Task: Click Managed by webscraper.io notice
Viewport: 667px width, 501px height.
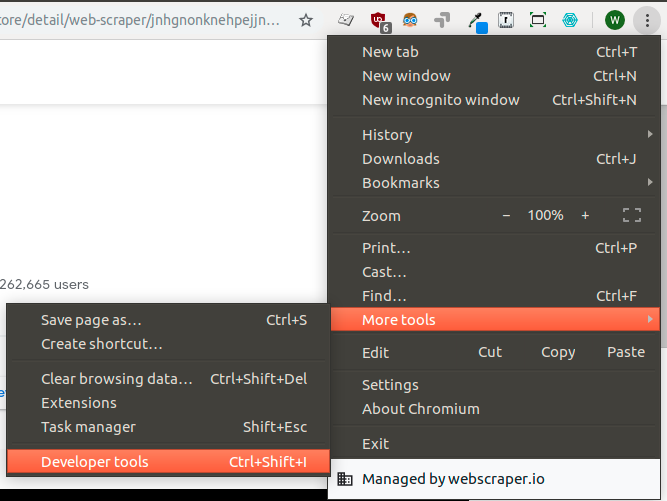Action: [x=496, y=479]
